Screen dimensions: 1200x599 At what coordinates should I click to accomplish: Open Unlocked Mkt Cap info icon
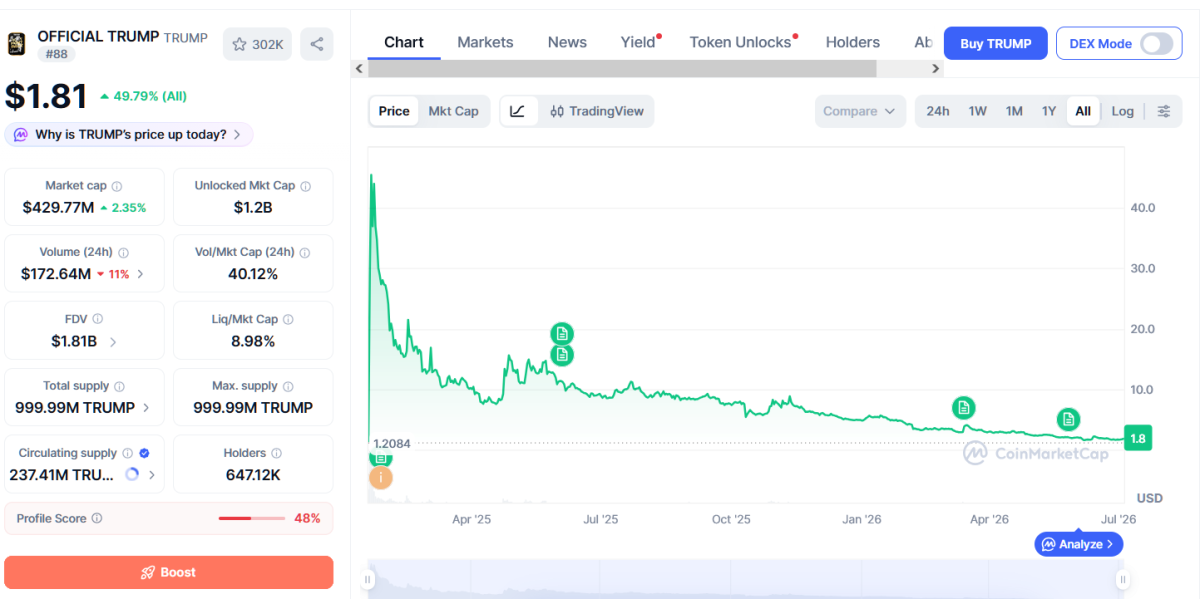tap(306, 186)
